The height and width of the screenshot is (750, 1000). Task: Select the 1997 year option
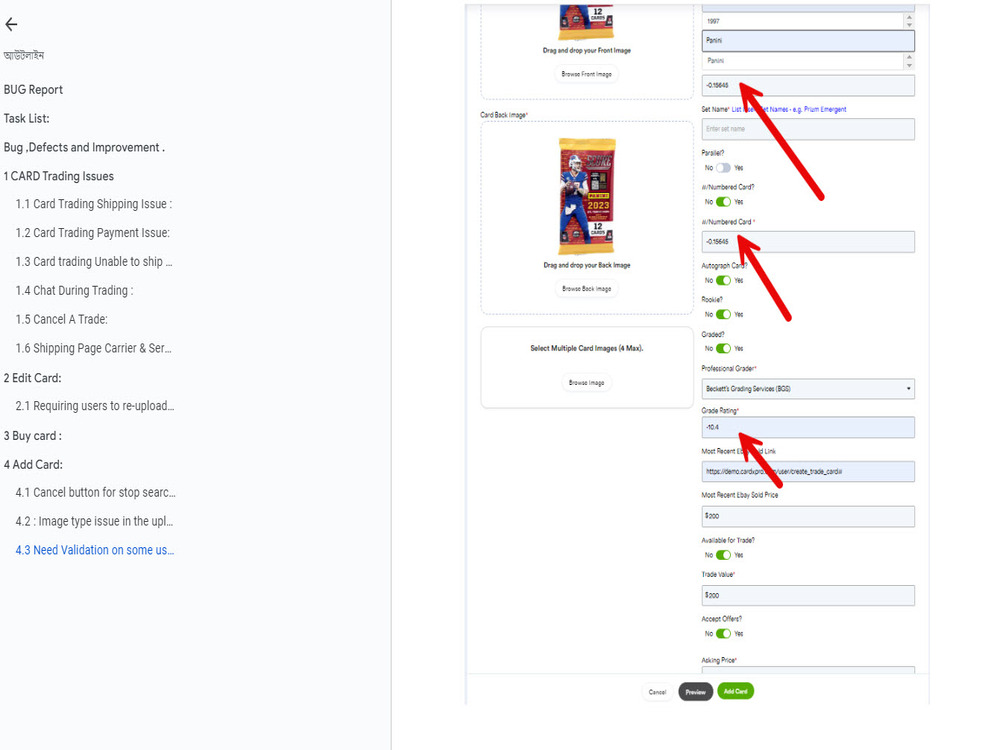point(804,21)
